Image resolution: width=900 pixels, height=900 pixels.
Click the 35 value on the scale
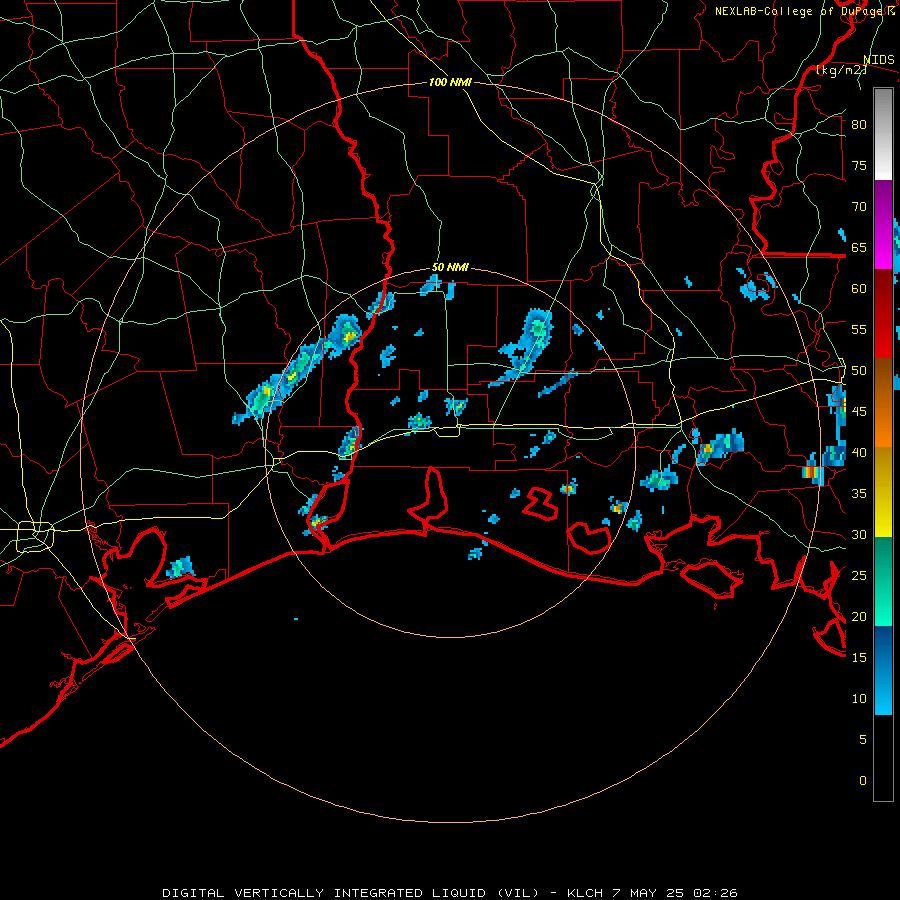pyautogui.click(x=859, y=494)
